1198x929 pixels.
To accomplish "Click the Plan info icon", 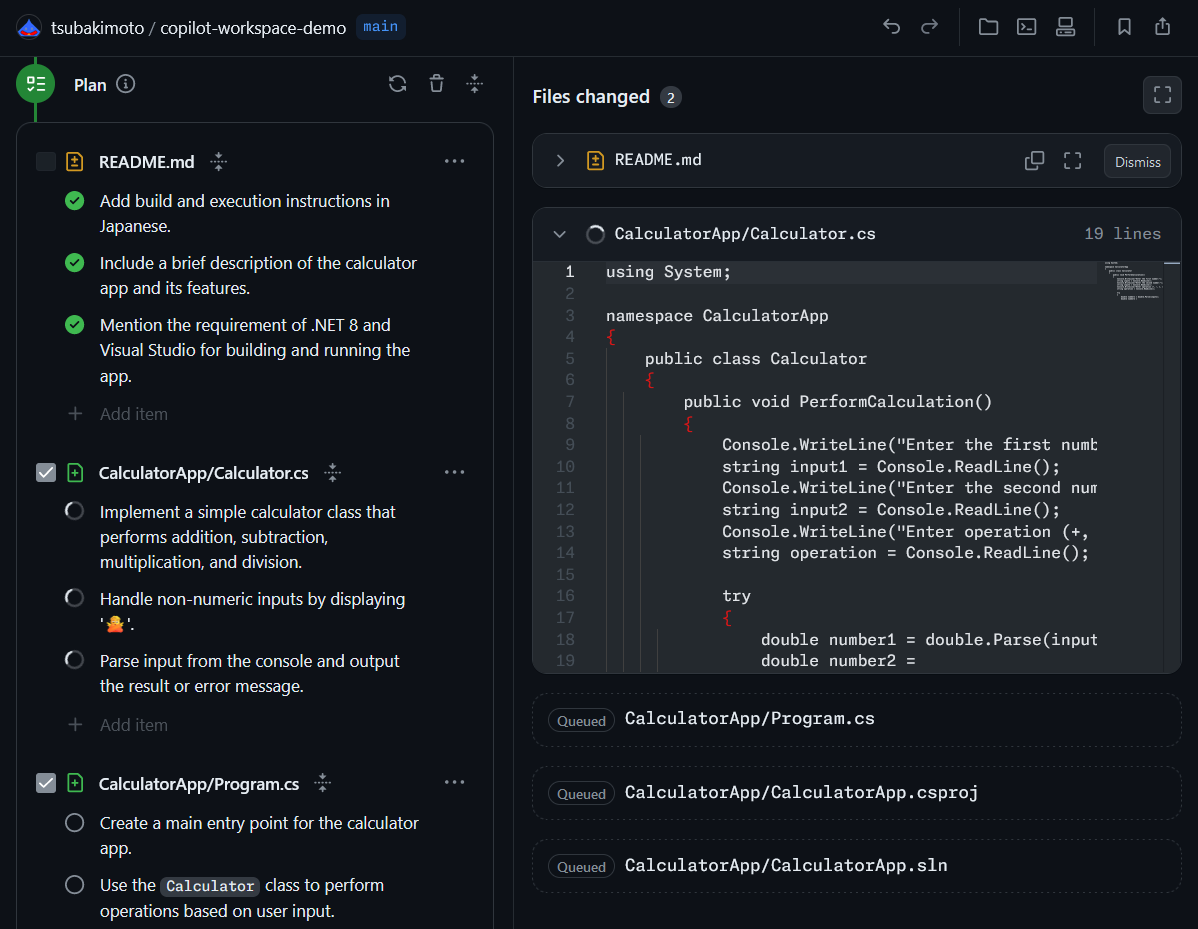I will coord(125,84).
